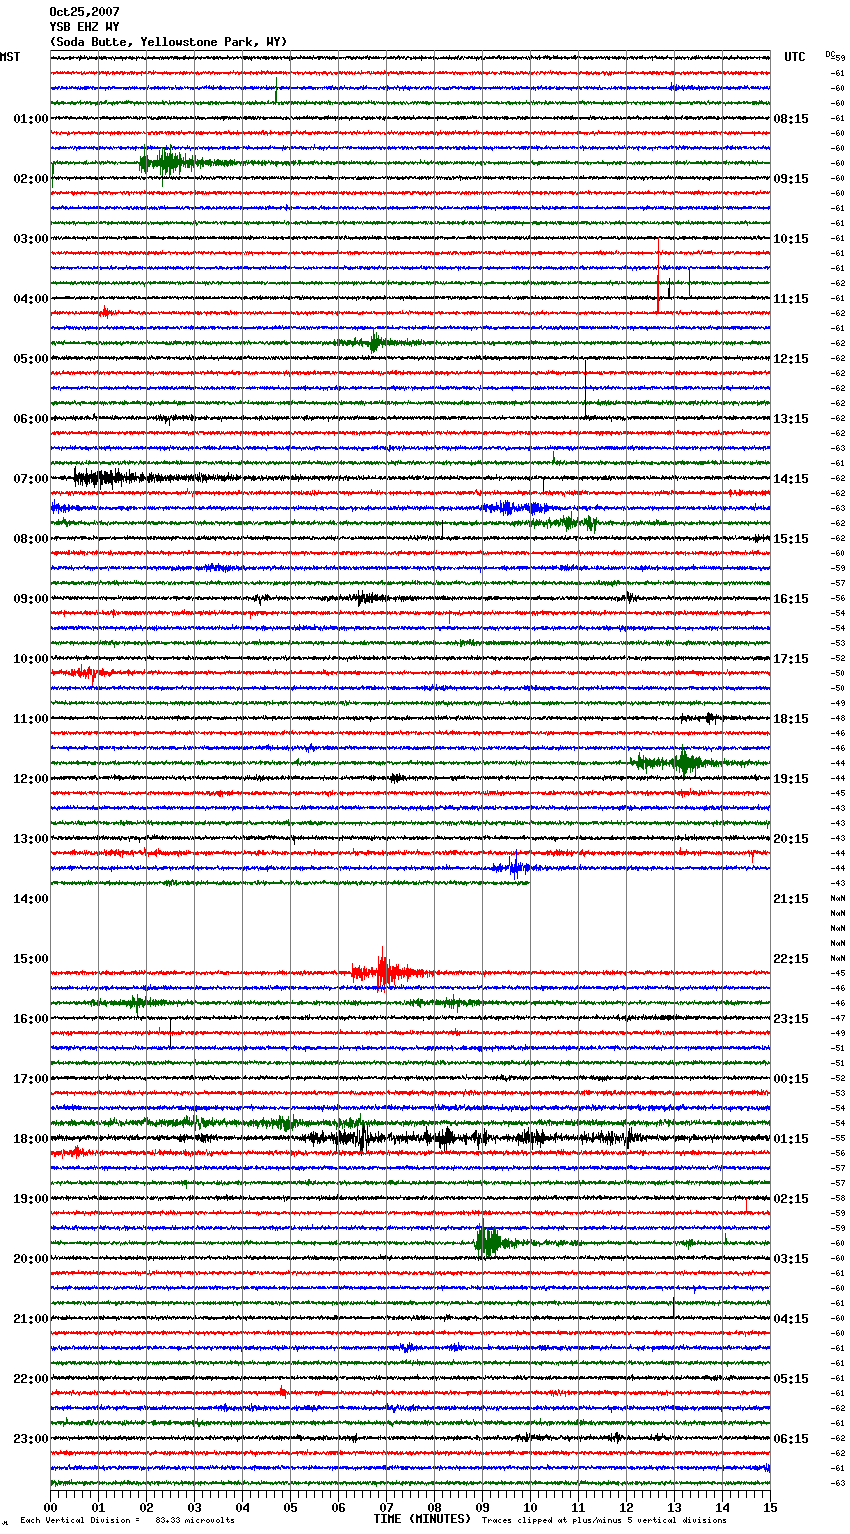This screenshot has height=1534, width=850.
Task: Click the 15 minute tick label on bottom axis
Action: [x=770, y=1507]
